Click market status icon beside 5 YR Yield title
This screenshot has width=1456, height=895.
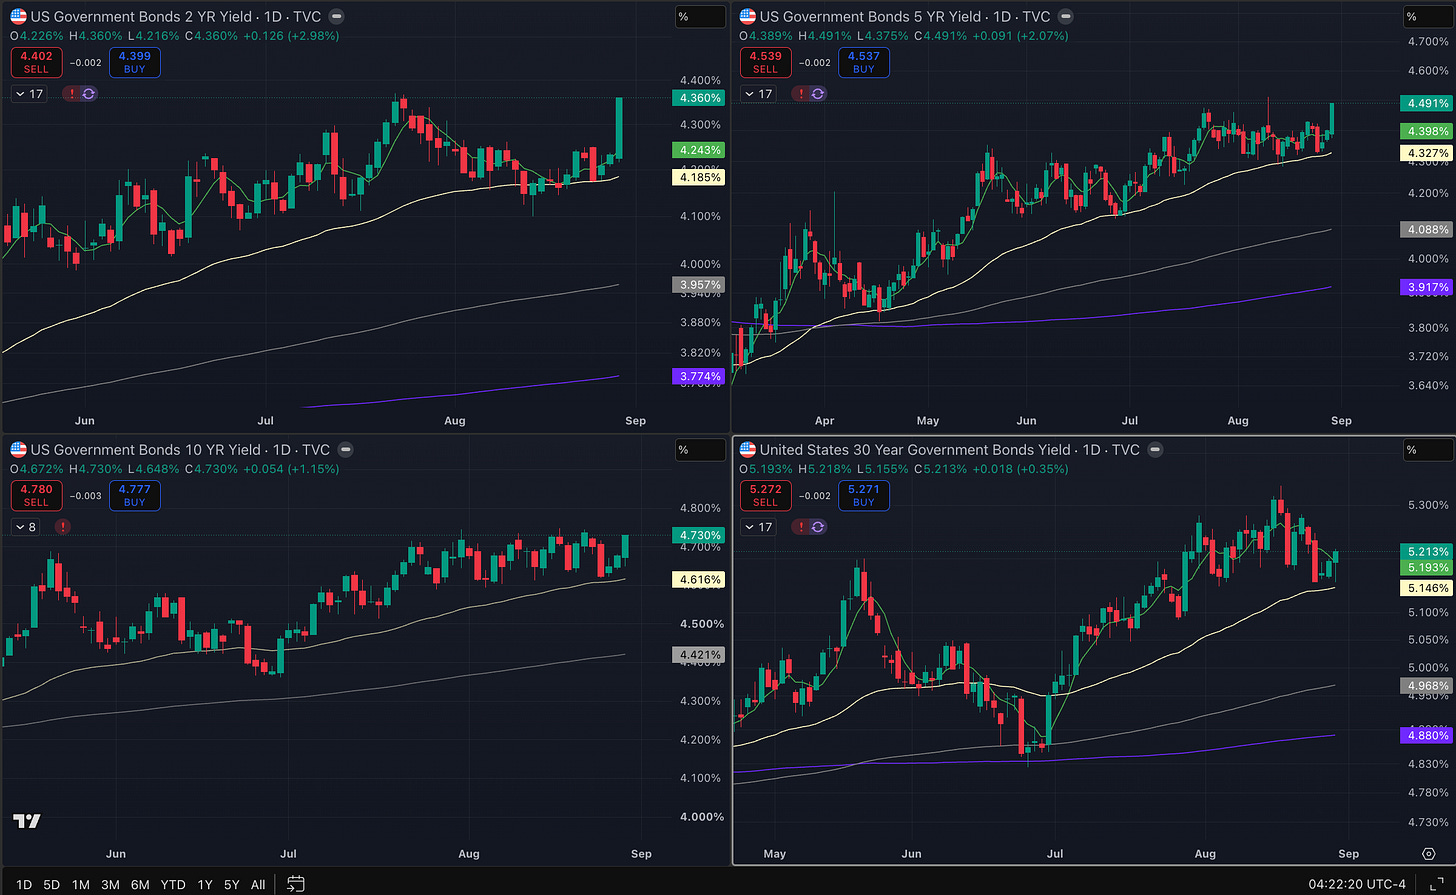coord(1066,17)
